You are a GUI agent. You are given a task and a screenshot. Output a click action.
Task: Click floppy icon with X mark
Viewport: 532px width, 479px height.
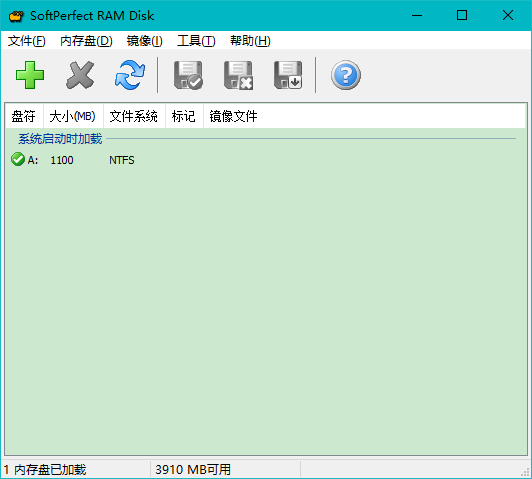238,75
